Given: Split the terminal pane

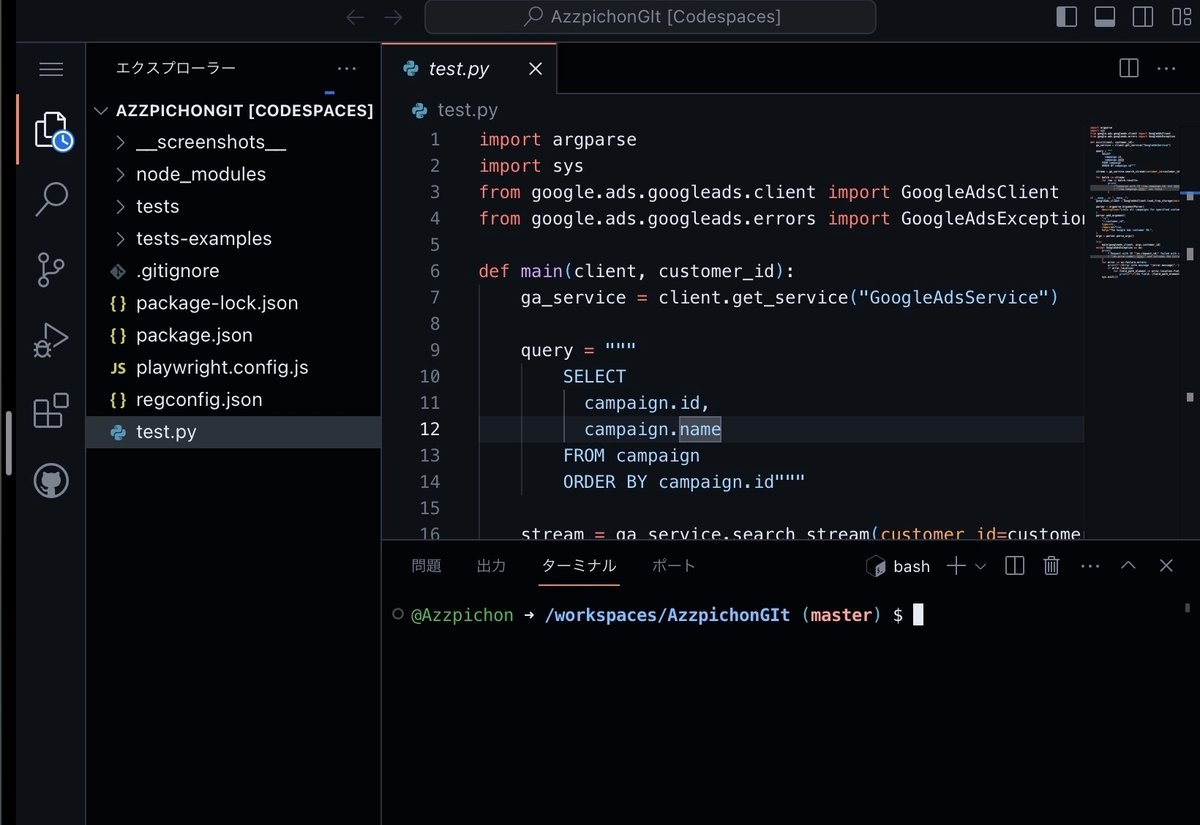Looking at the screenshot, I should tap(1014, 566).
